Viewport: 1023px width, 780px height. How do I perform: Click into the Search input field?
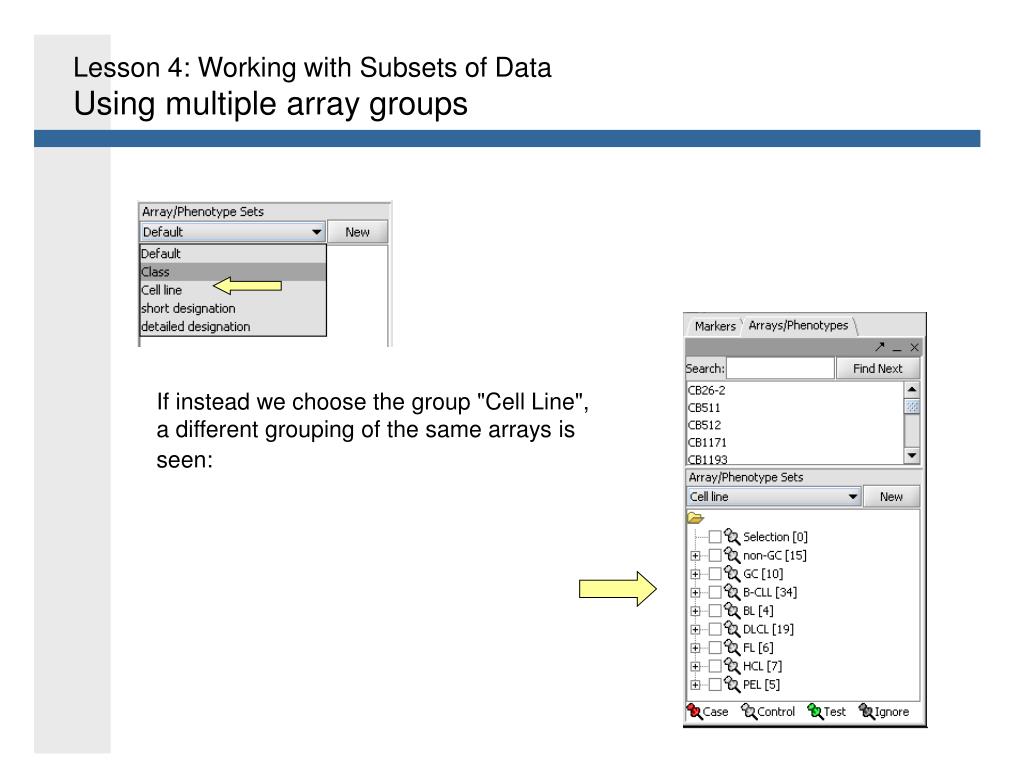click(780, 368)
